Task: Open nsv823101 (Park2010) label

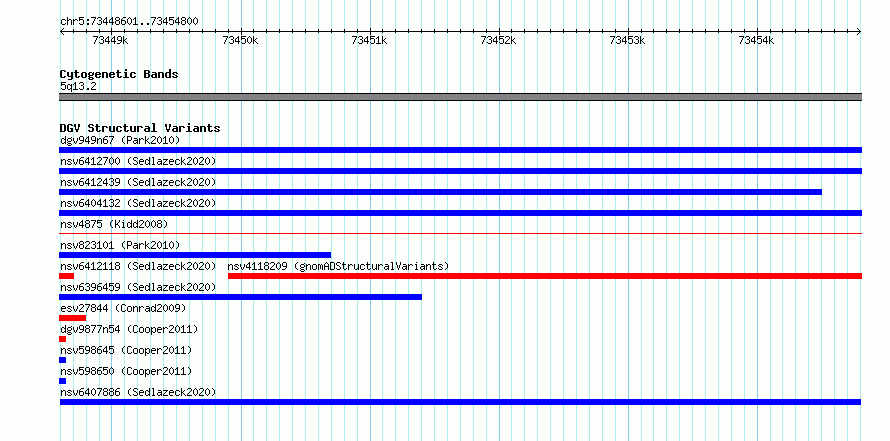Action: (120, 245)
